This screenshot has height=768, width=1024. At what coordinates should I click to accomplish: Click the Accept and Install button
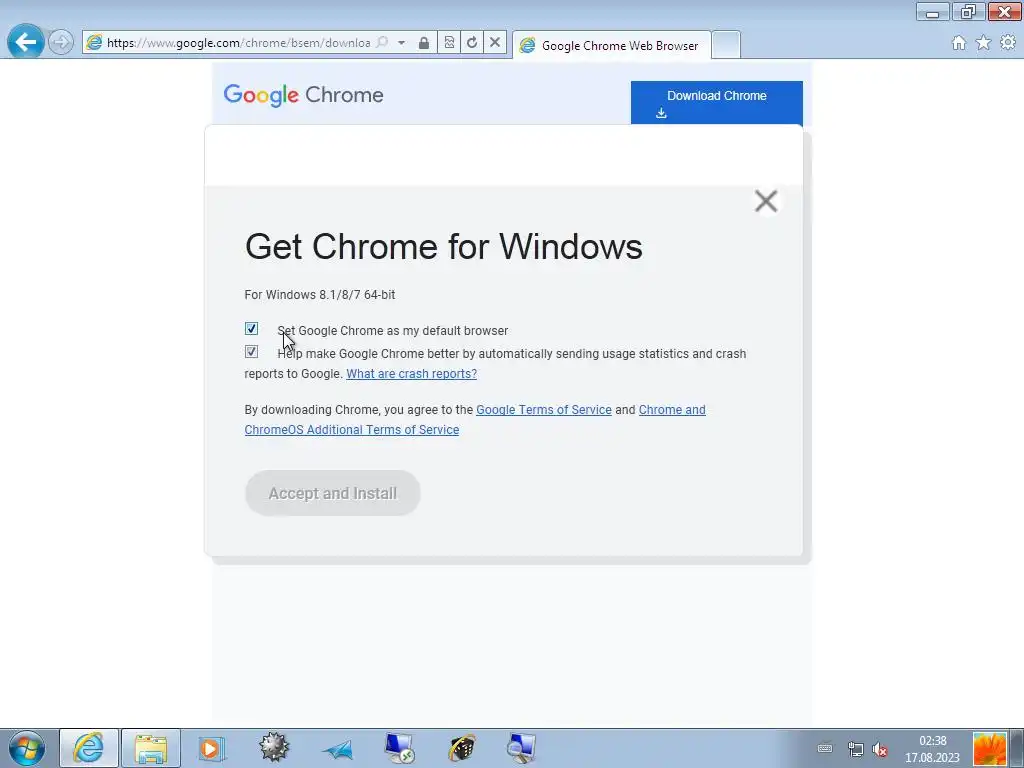coord(332,493)
